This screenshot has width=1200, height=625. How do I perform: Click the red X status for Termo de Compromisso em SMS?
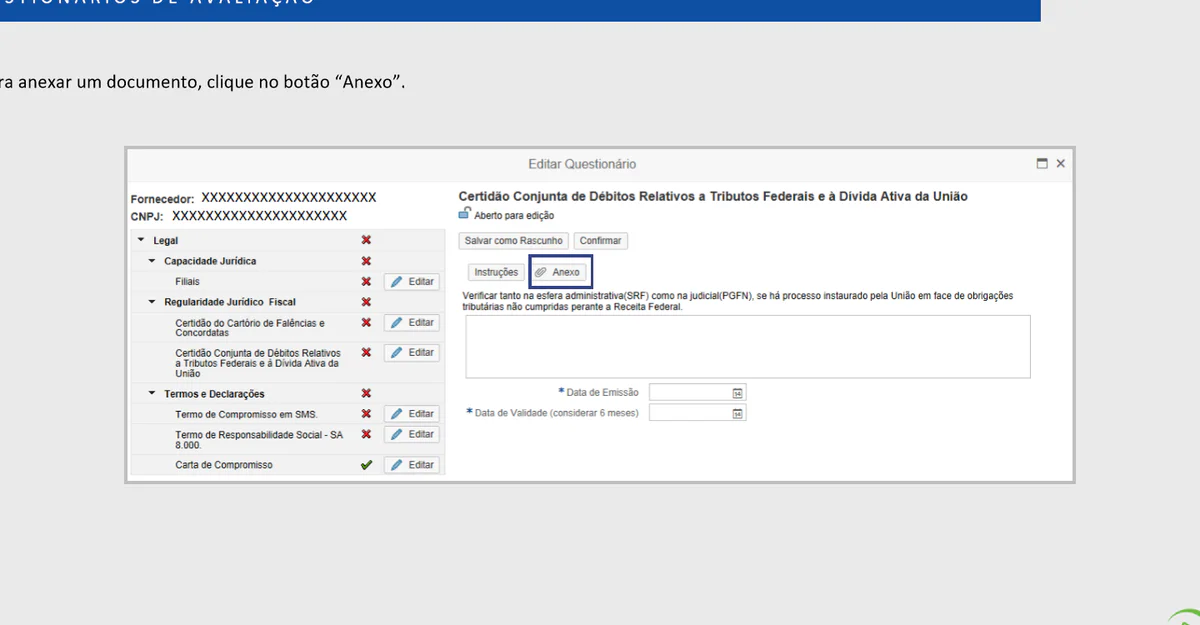pyautogui.click(x=366, y=414)
